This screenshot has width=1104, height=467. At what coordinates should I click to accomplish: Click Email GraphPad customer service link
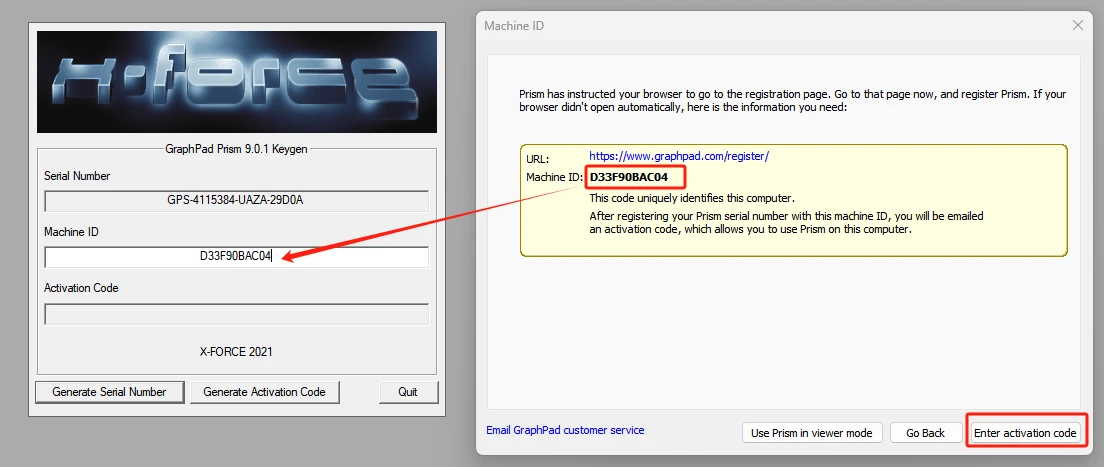565,430
